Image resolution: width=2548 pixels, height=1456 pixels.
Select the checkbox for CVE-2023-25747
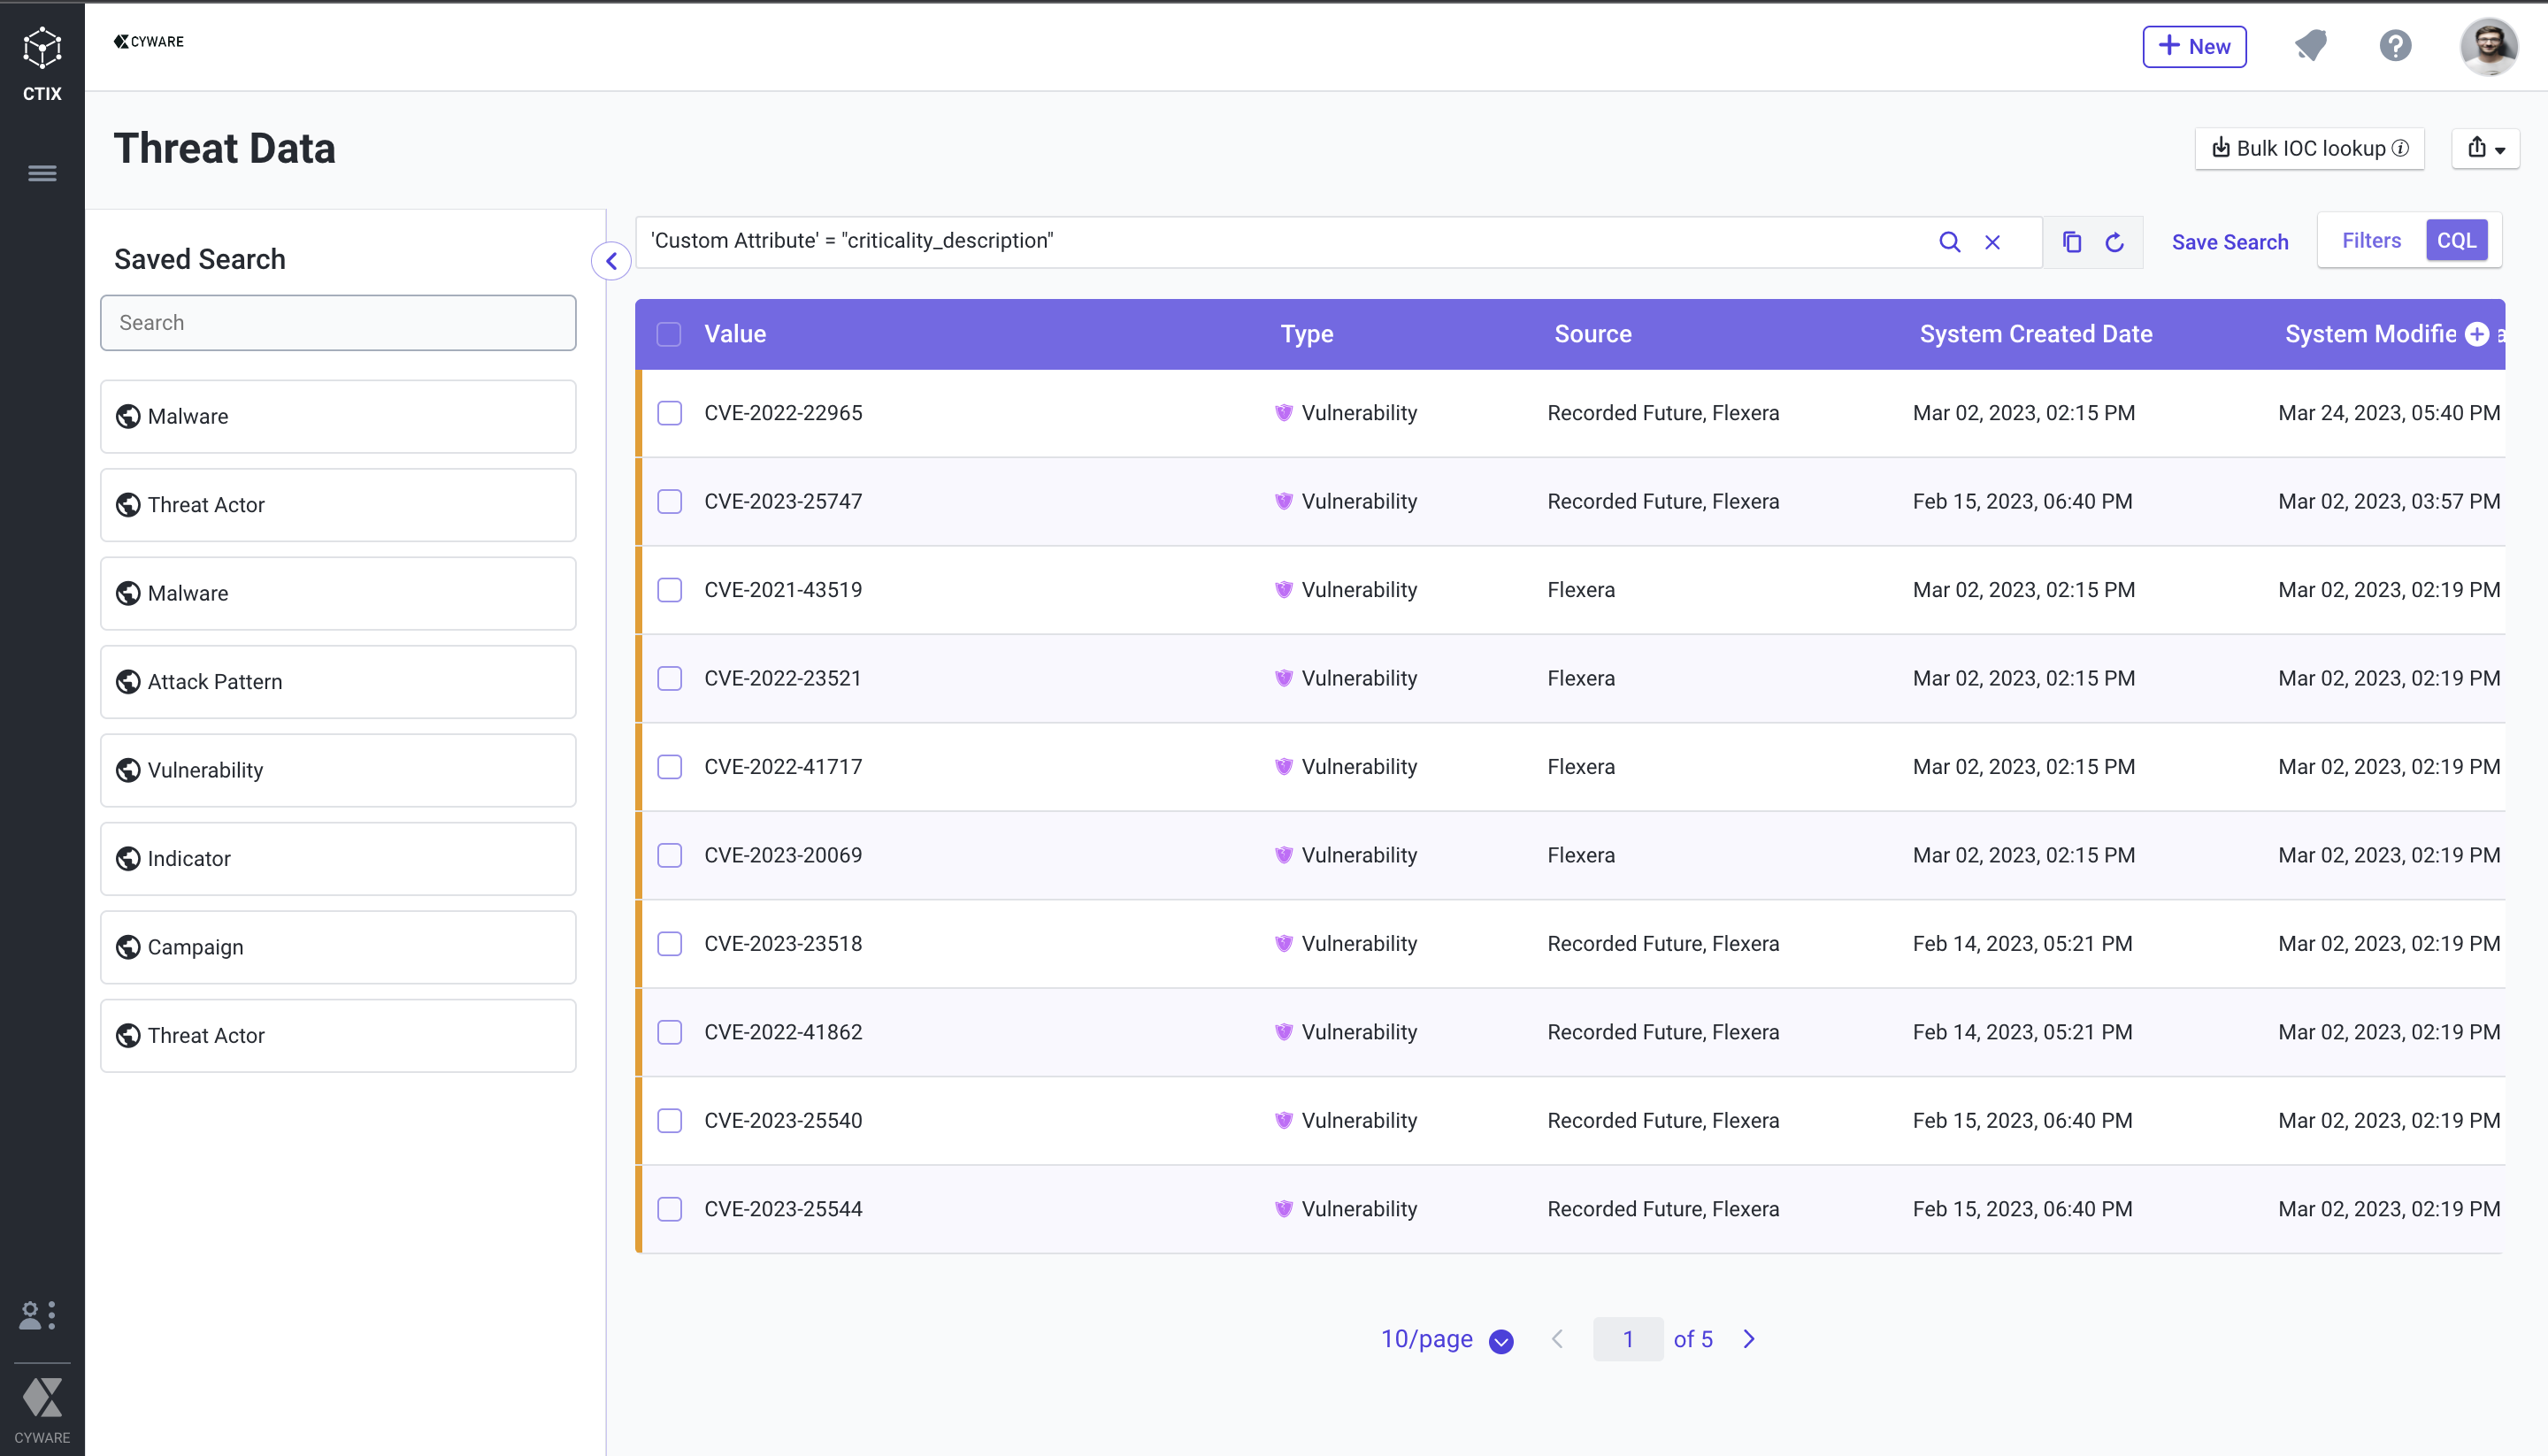[x=671, y=501]
